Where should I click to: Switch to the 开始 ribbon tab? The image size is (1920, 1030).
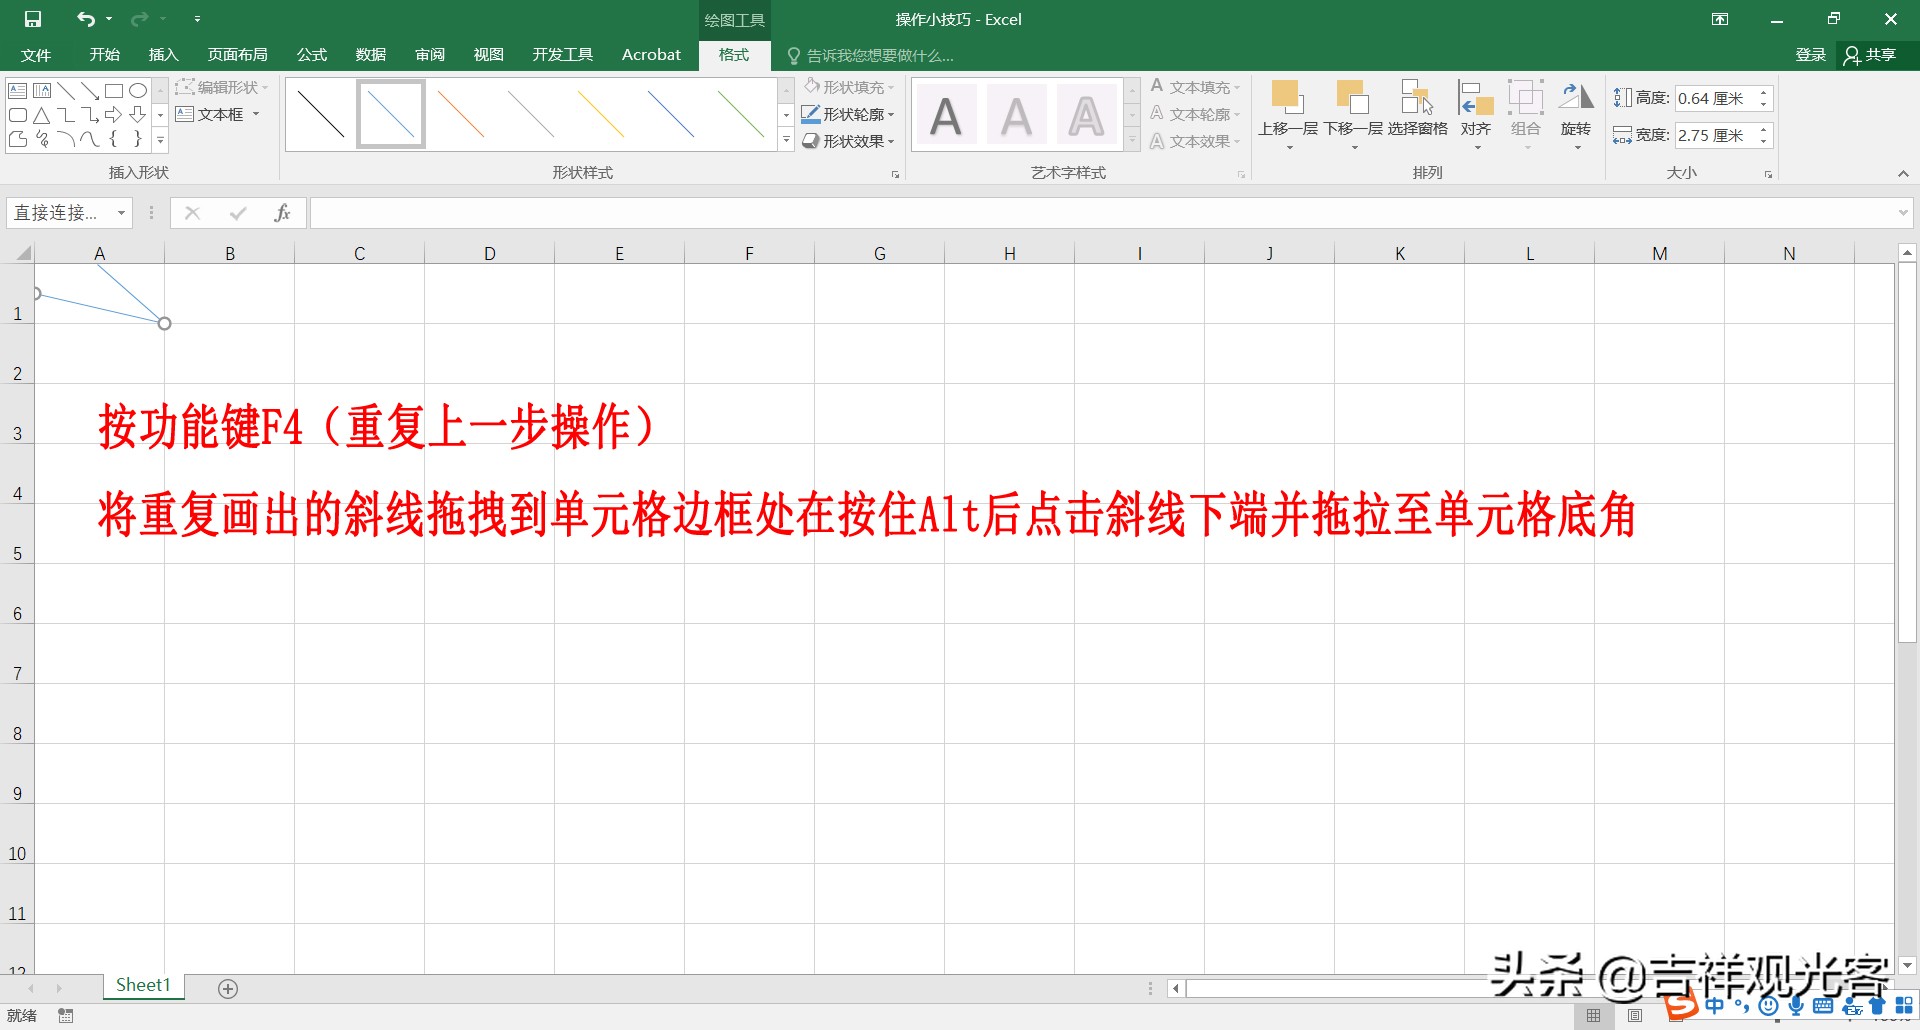point(103,55)
